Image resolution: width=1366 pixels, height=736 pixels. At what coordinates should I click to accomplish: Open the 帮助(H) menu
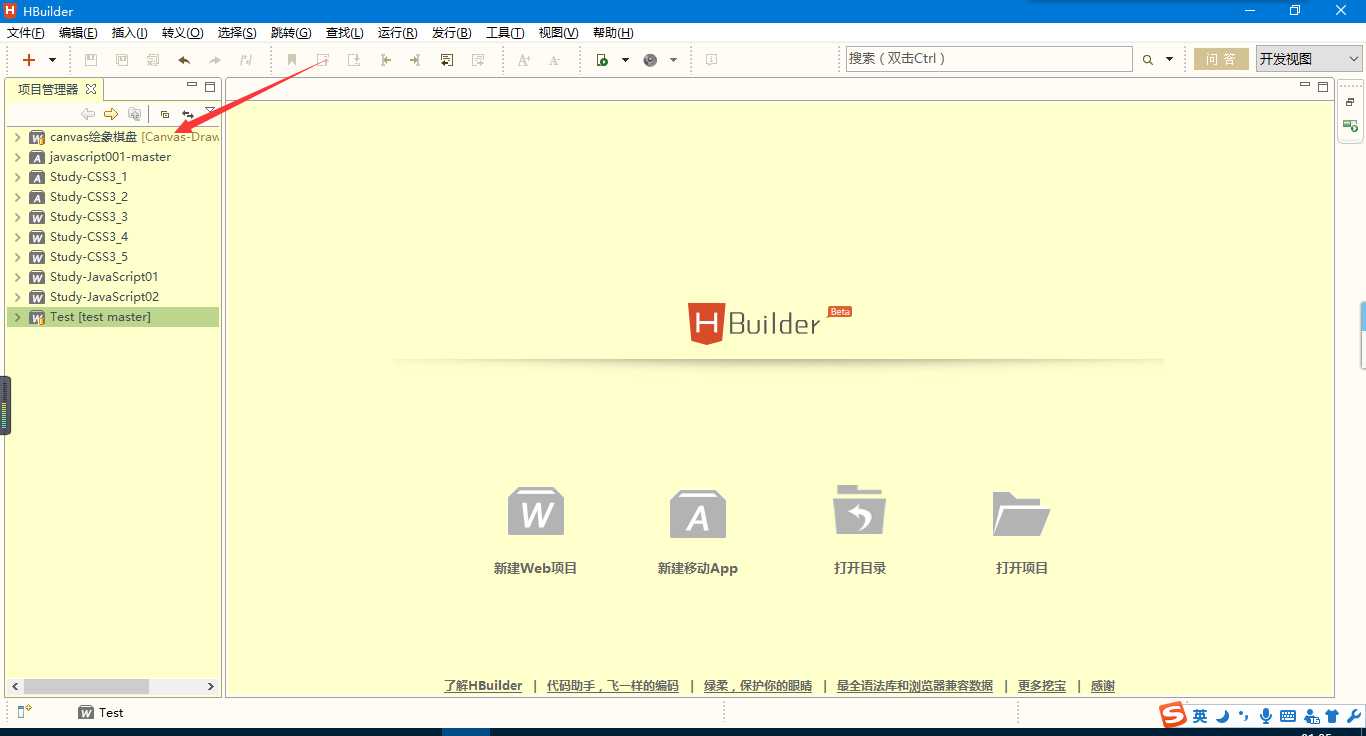613,33
